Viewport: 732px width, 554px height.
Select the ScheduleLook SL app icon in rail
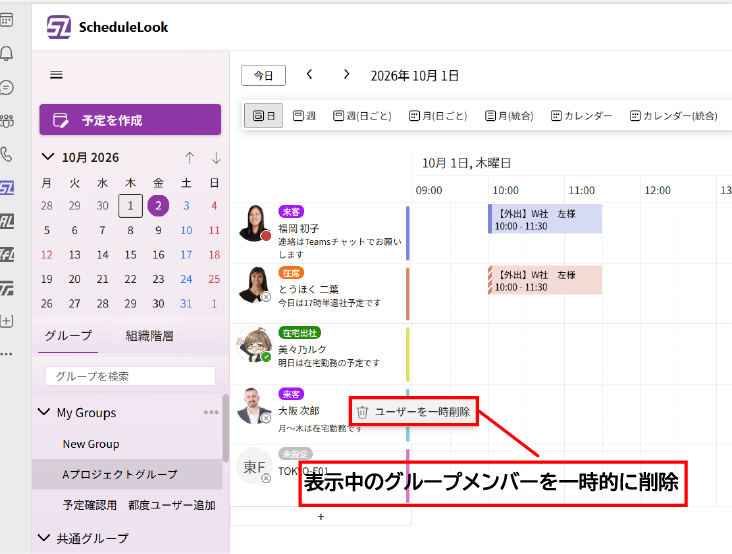7,188
